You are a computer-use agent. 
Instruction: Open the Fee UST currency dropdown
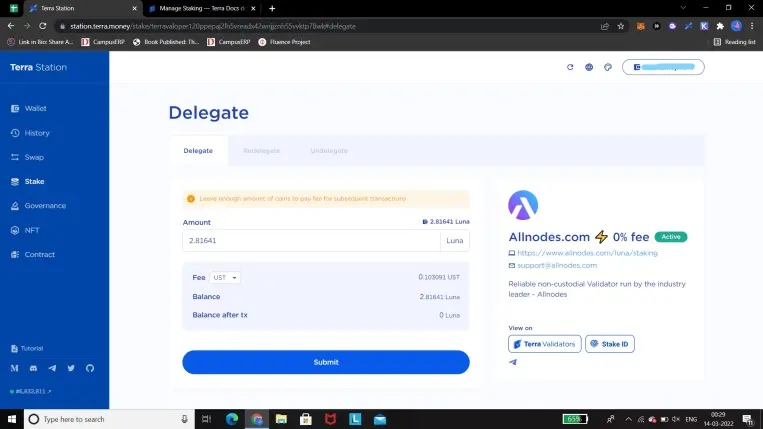click(225, 277)
